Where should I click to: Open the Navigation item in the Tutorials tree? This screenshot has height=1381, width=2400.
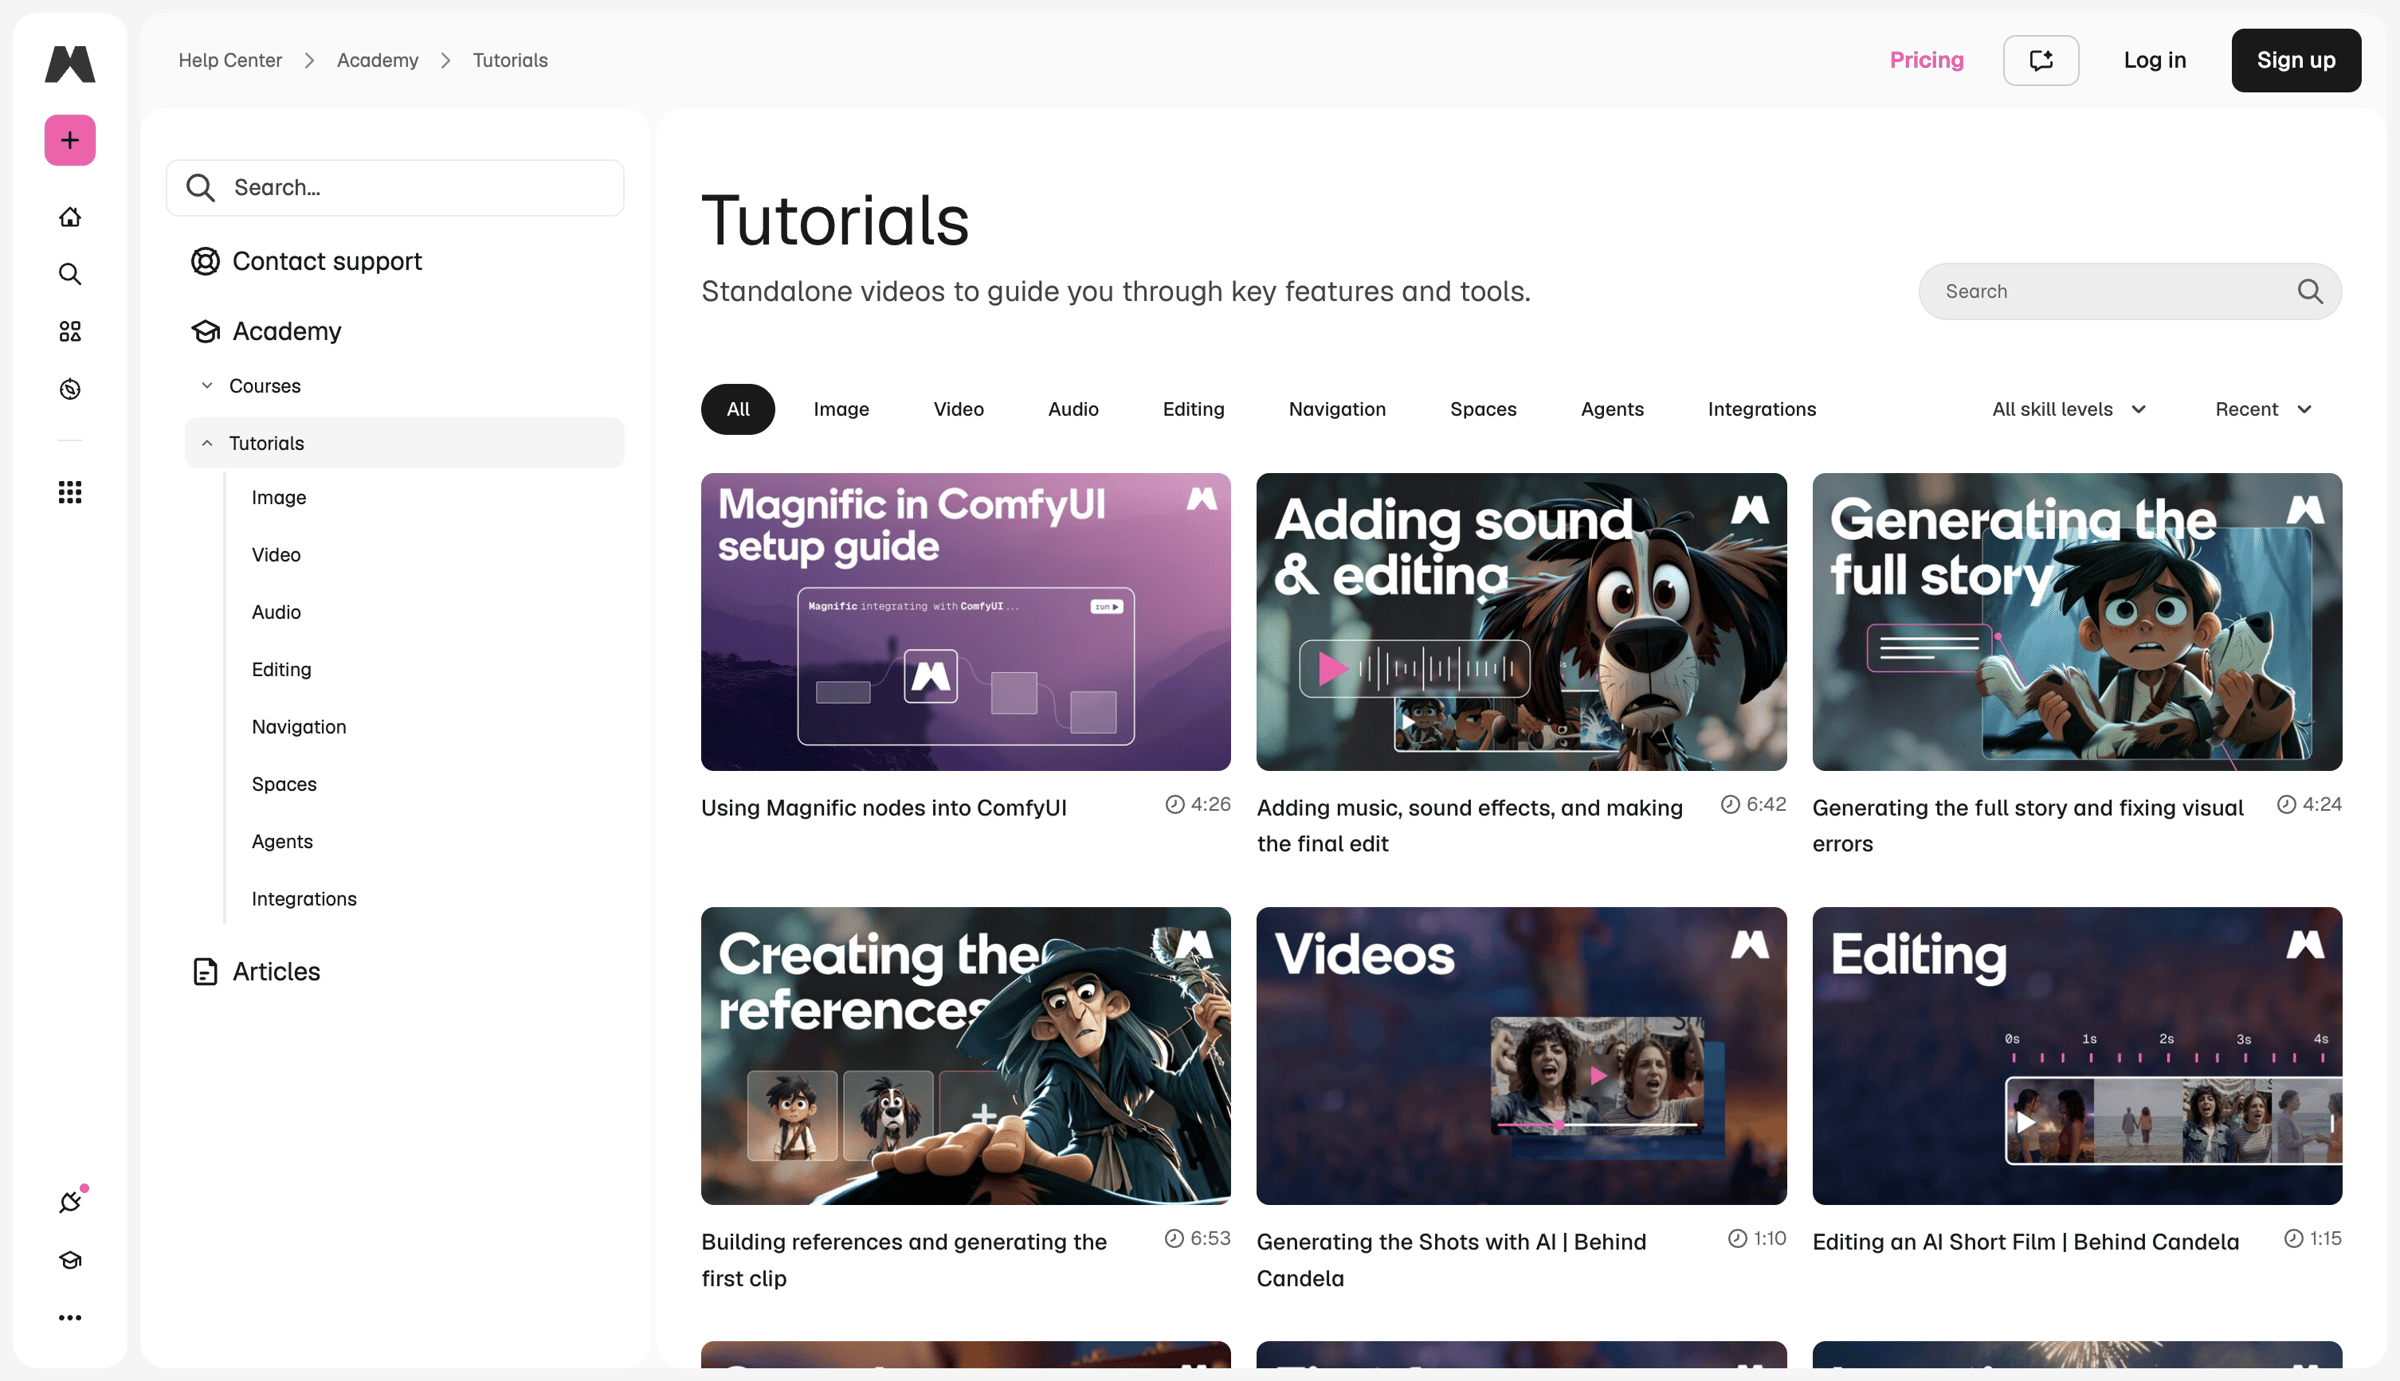pos(299,727)
